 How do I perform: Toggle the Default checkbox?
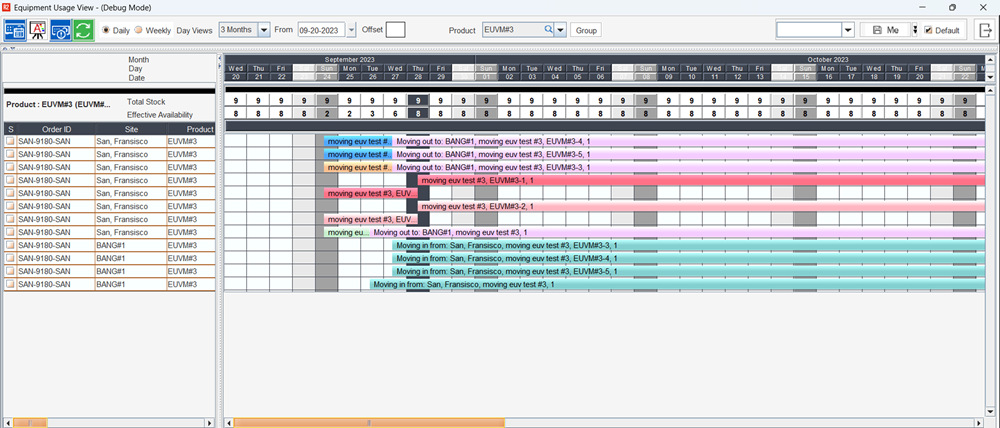[x=928, y=30]
